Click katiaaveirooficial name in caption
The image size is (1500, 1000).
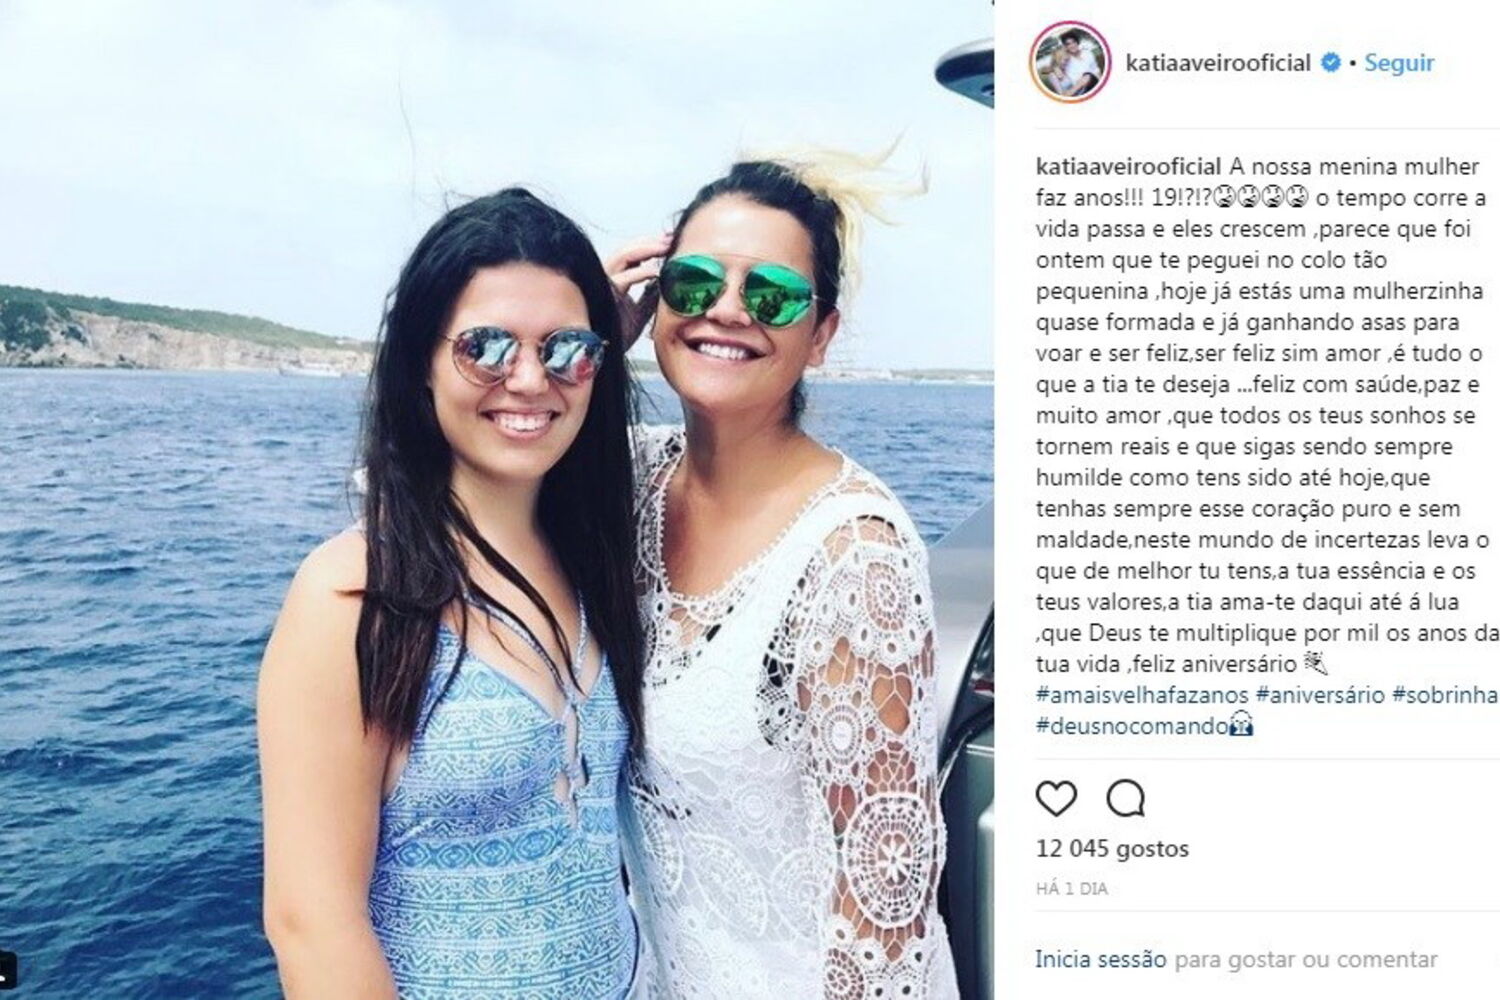coord(1128,166)
